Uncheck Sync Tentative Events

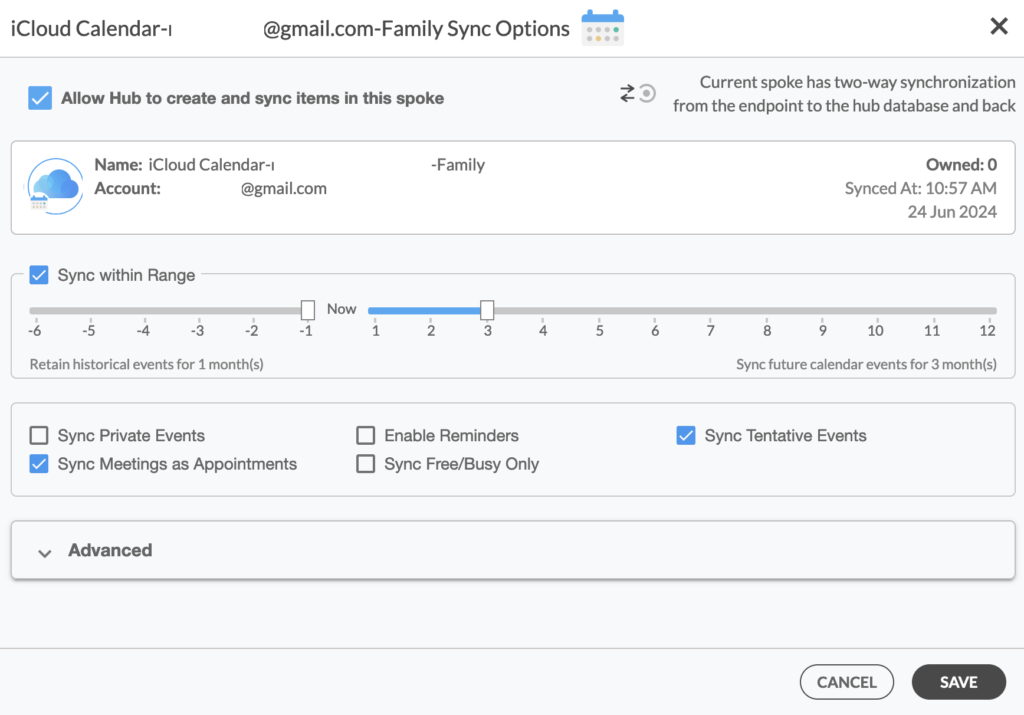click(x=686, y=435)
